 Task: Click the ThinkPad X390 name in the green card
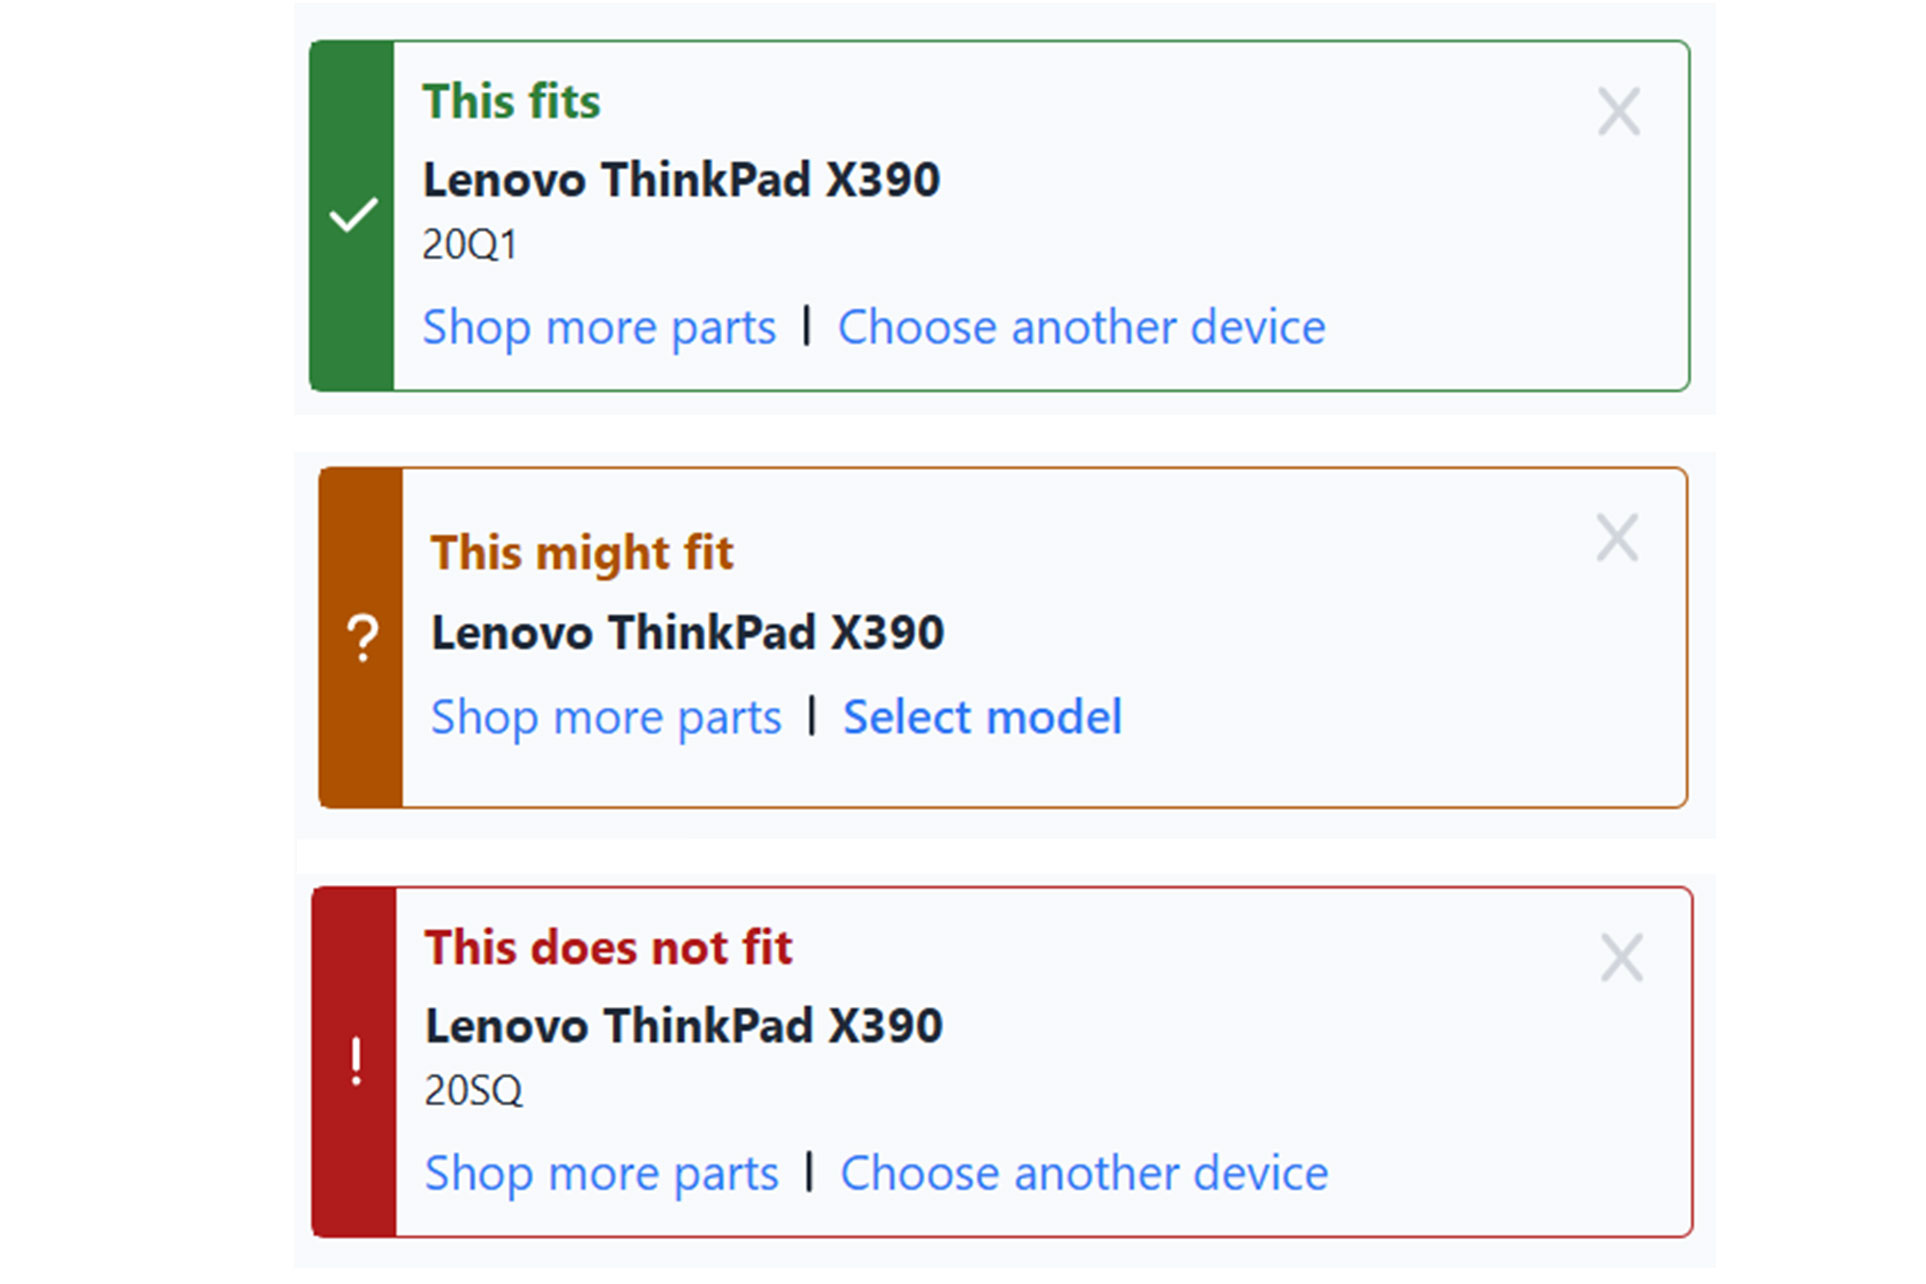click(x=681, y=181)
